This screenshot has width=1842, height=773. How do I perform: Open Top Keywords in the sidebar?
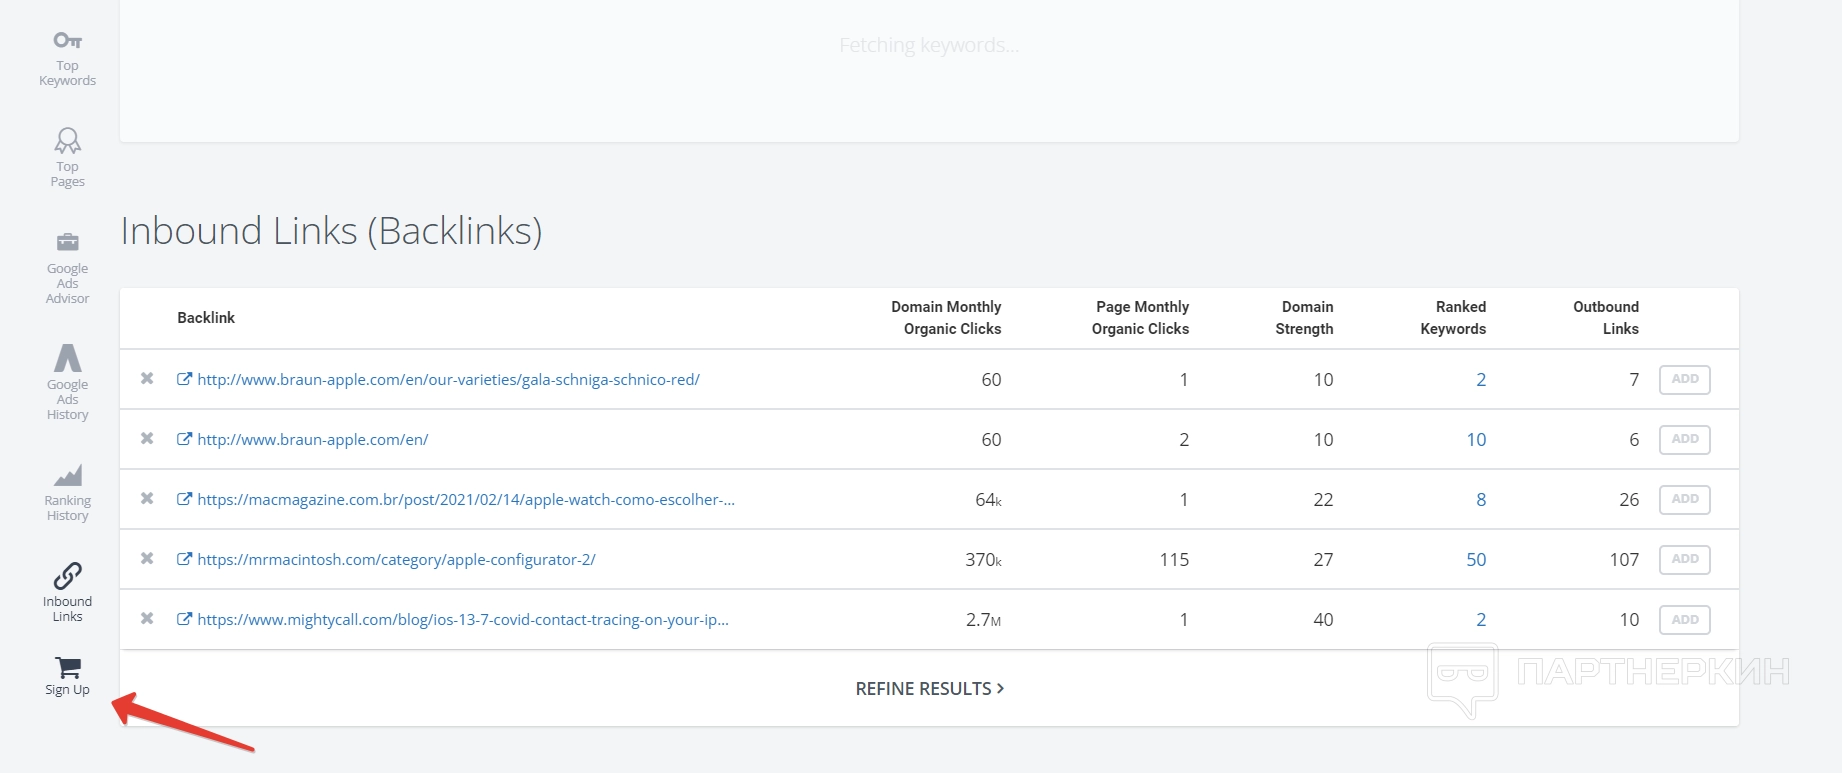coord(67,58)
